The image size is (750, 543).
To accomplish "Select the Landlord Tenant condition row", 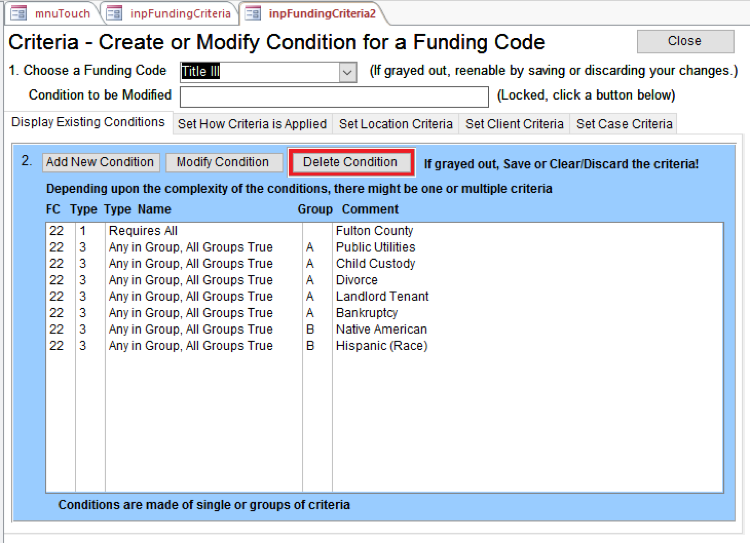I will pos(382,296).
